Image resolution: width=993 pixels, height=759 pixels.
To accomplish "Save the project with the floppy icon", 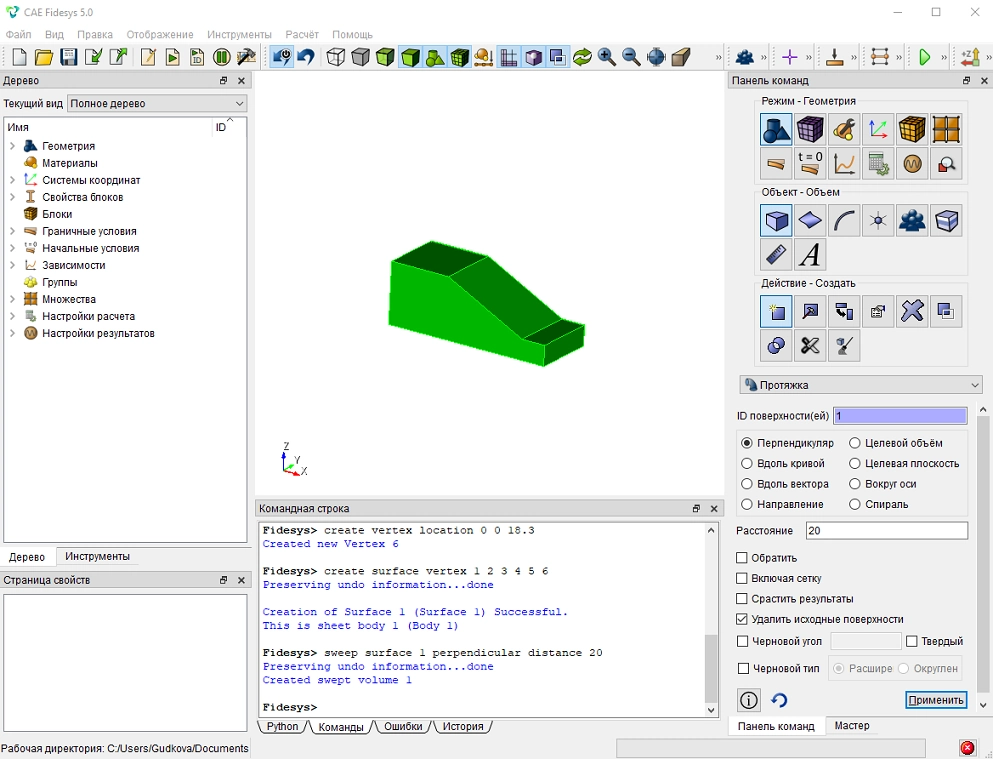I will click(x=68, y=57).
